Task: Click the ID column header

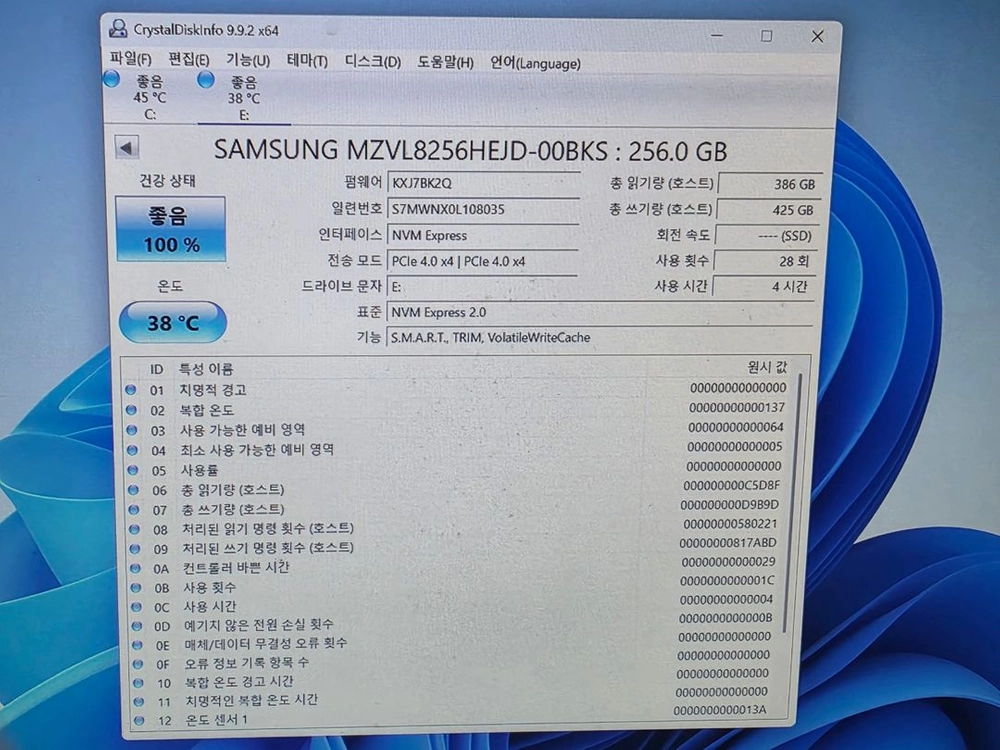Action: pyautogui.click(x=157, y=369)
